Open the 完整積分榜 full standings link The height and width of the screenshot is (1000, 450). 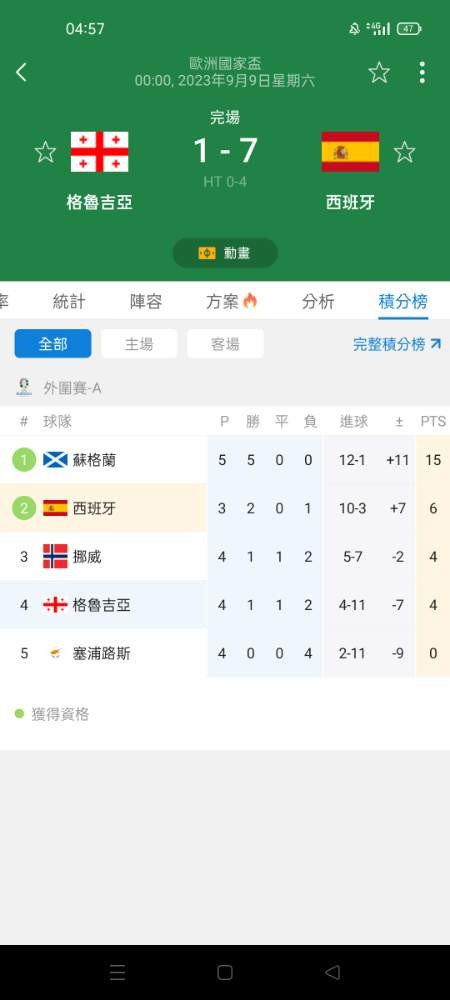click(397, 344)
